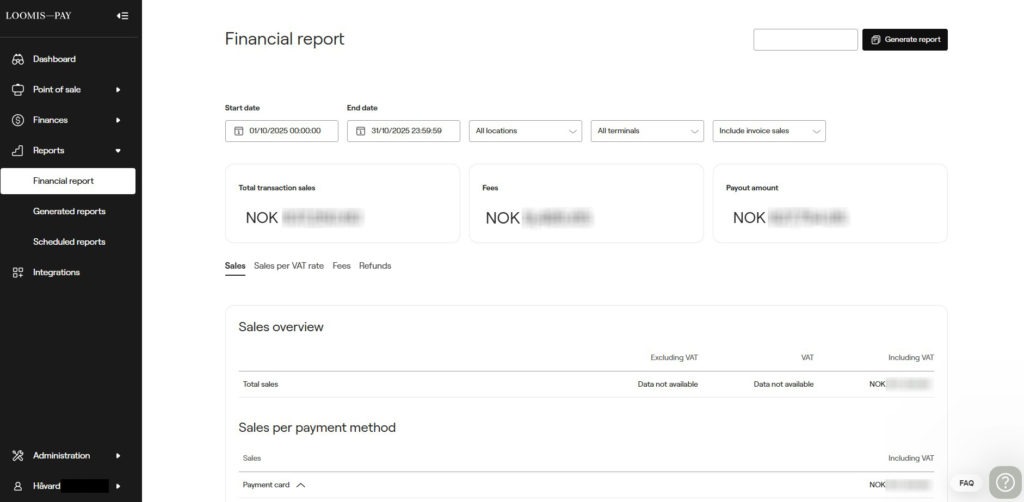Click the calendar icon in End date
Image resolution: width=1024 pixels, height=502 pixels.
(x=361, y=131)
